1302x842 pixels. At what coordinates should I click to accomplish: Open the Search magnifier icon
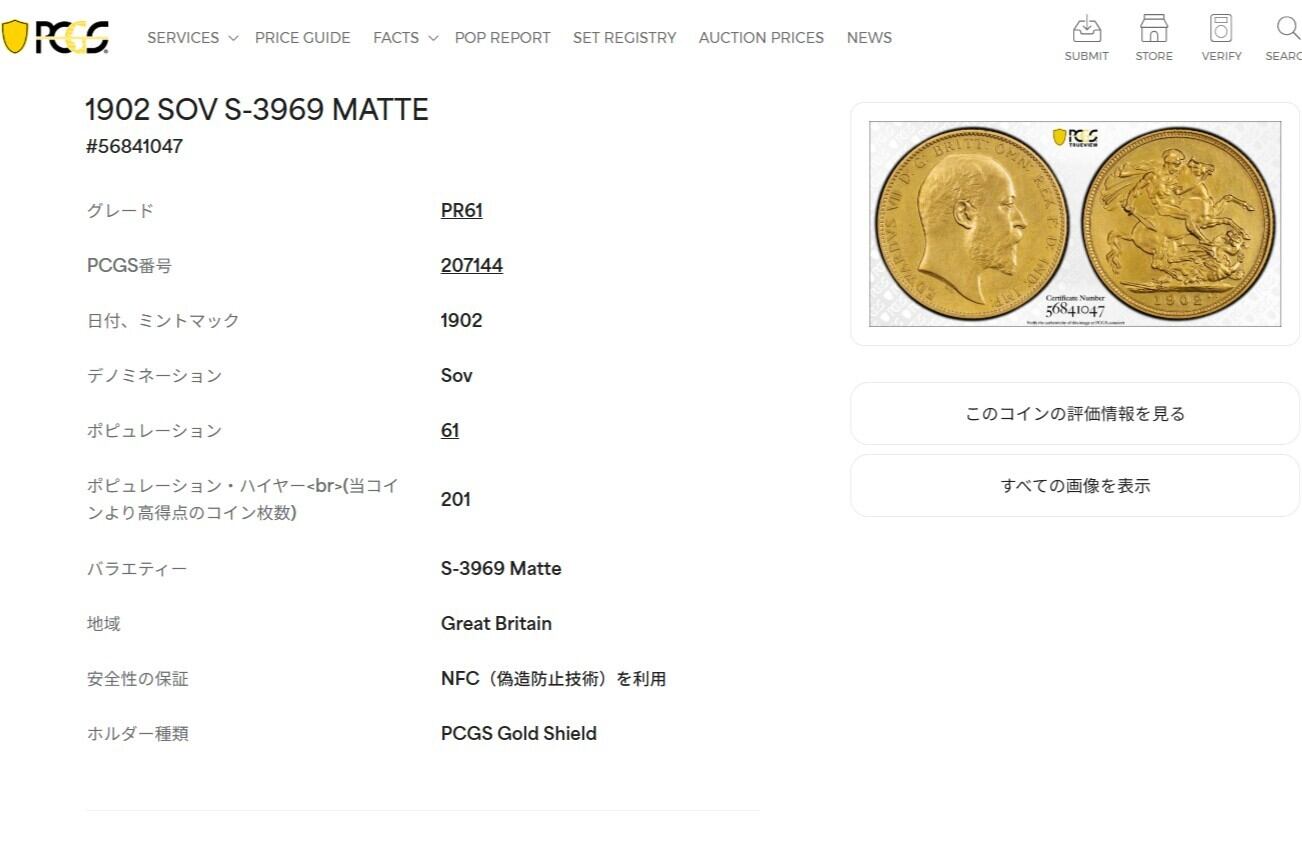click(1288, 28)
